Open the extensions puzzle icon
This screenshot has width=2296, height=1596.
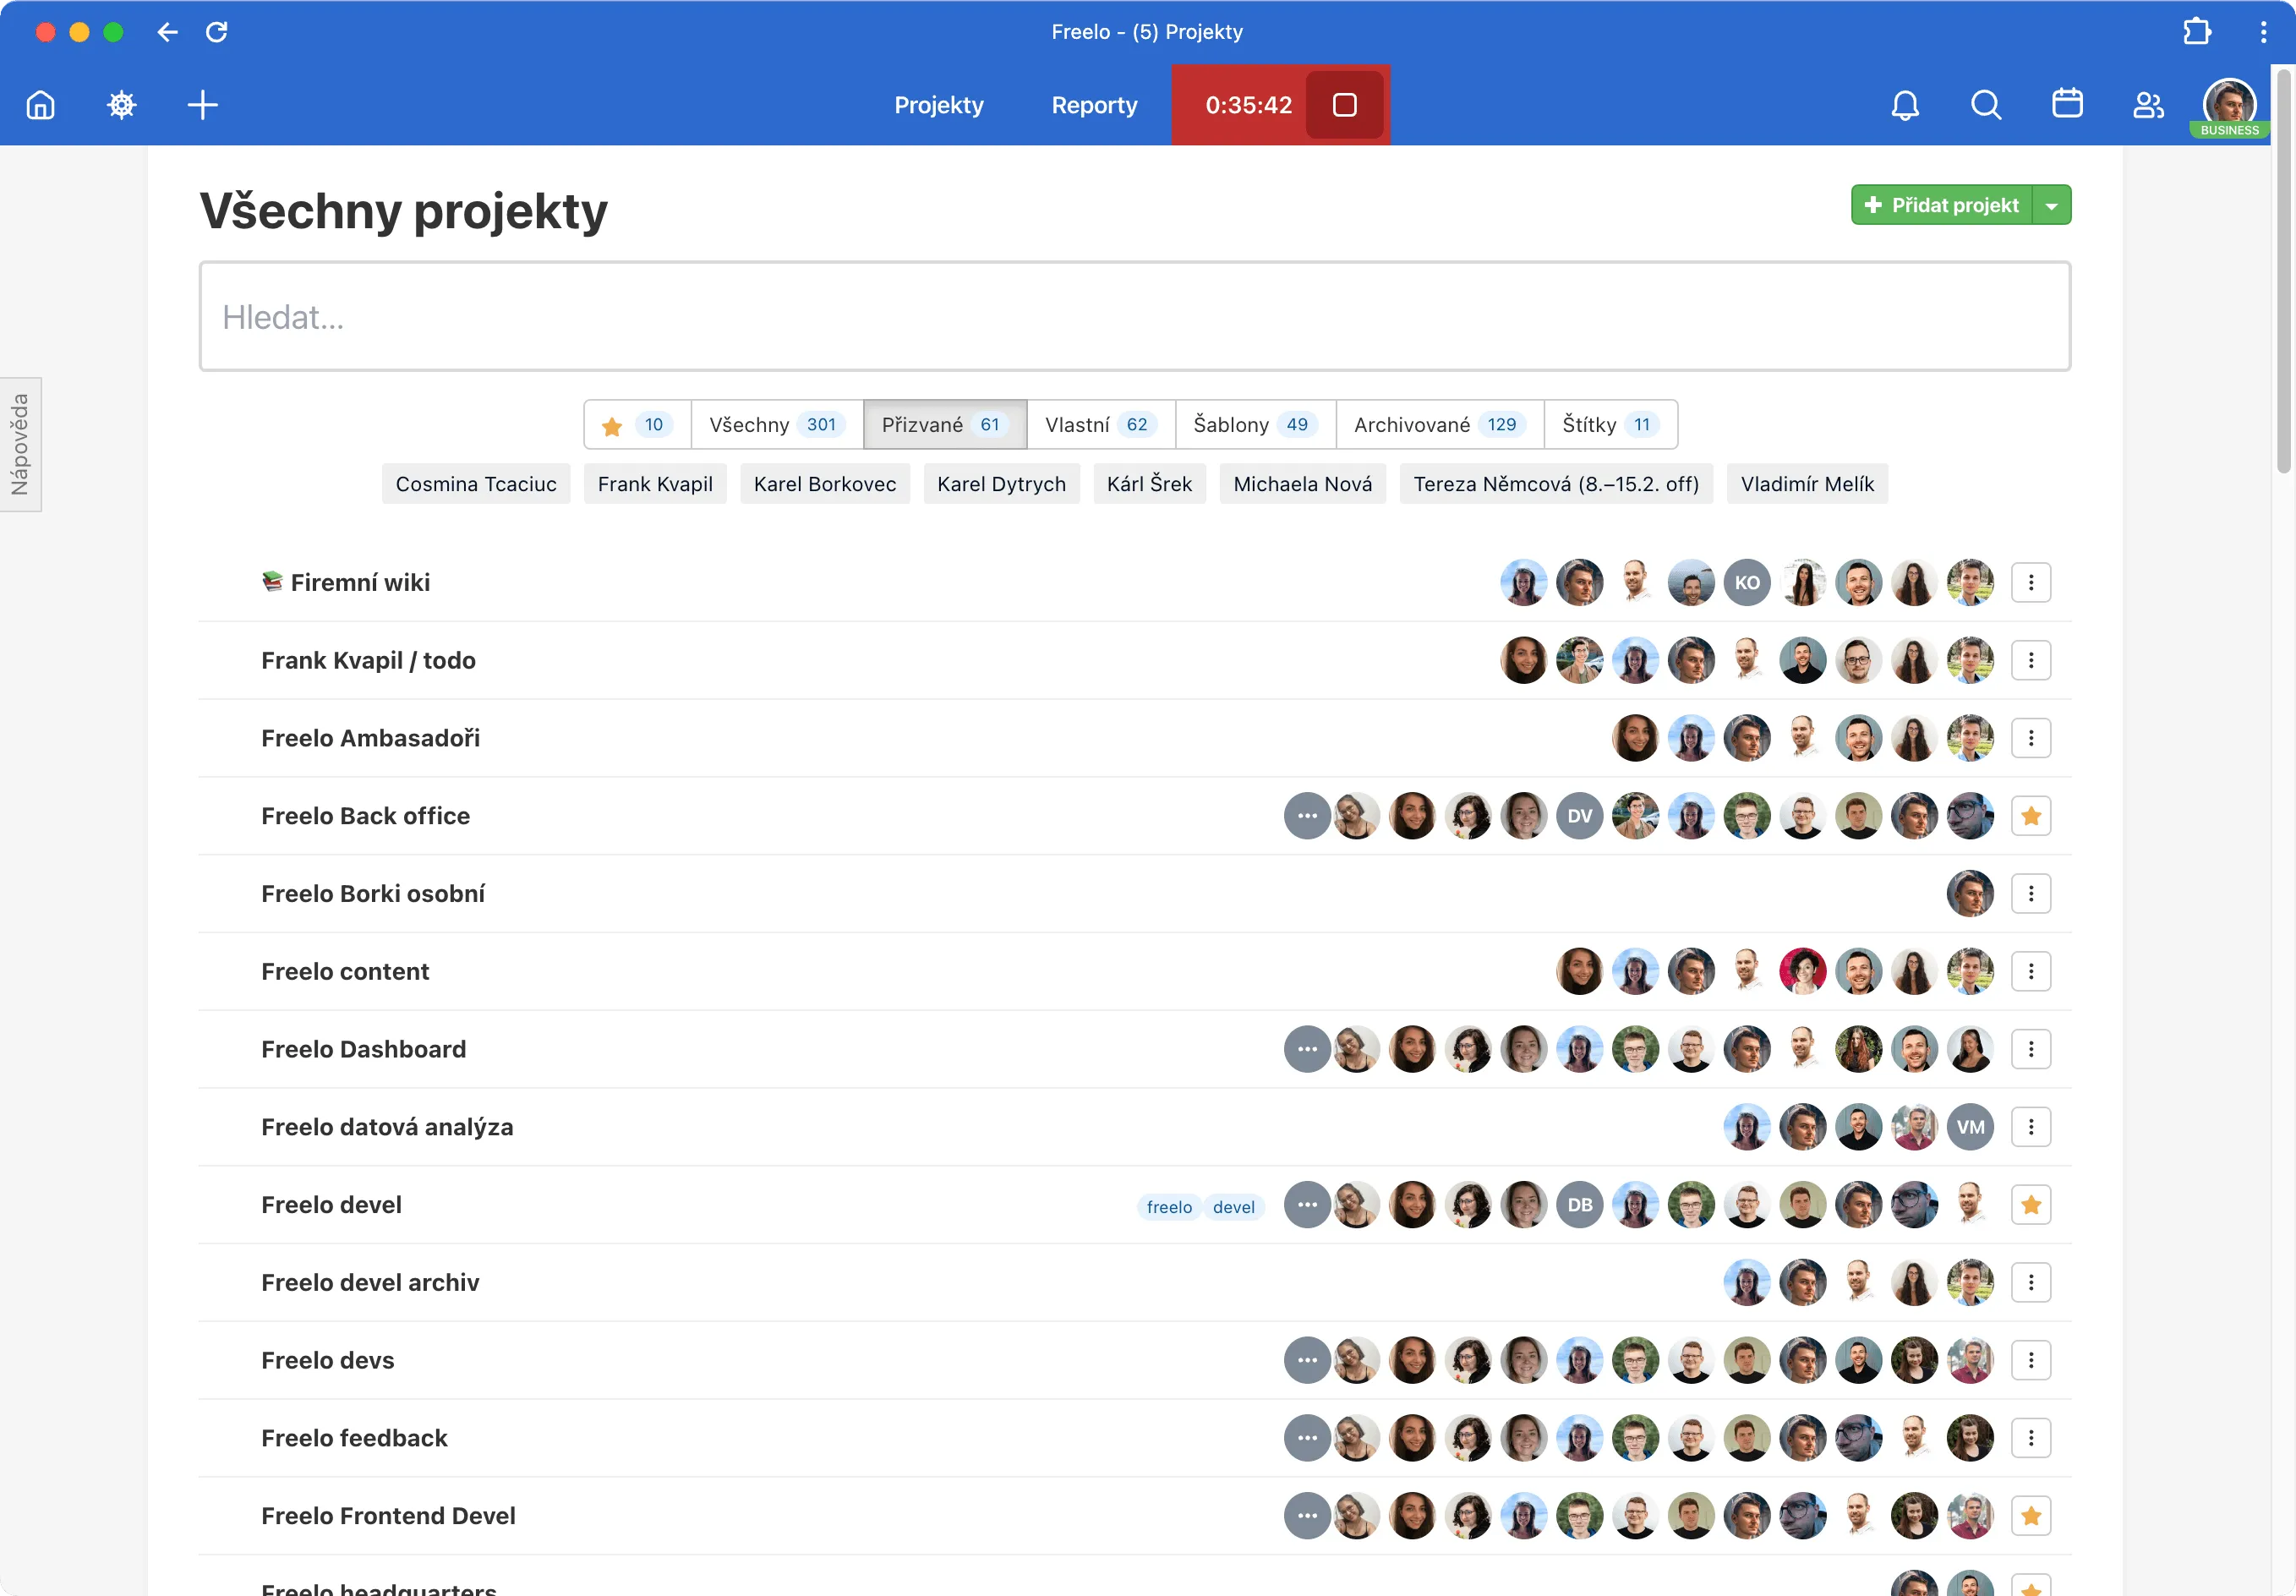pyautogui.click(x=2196, y=32)
